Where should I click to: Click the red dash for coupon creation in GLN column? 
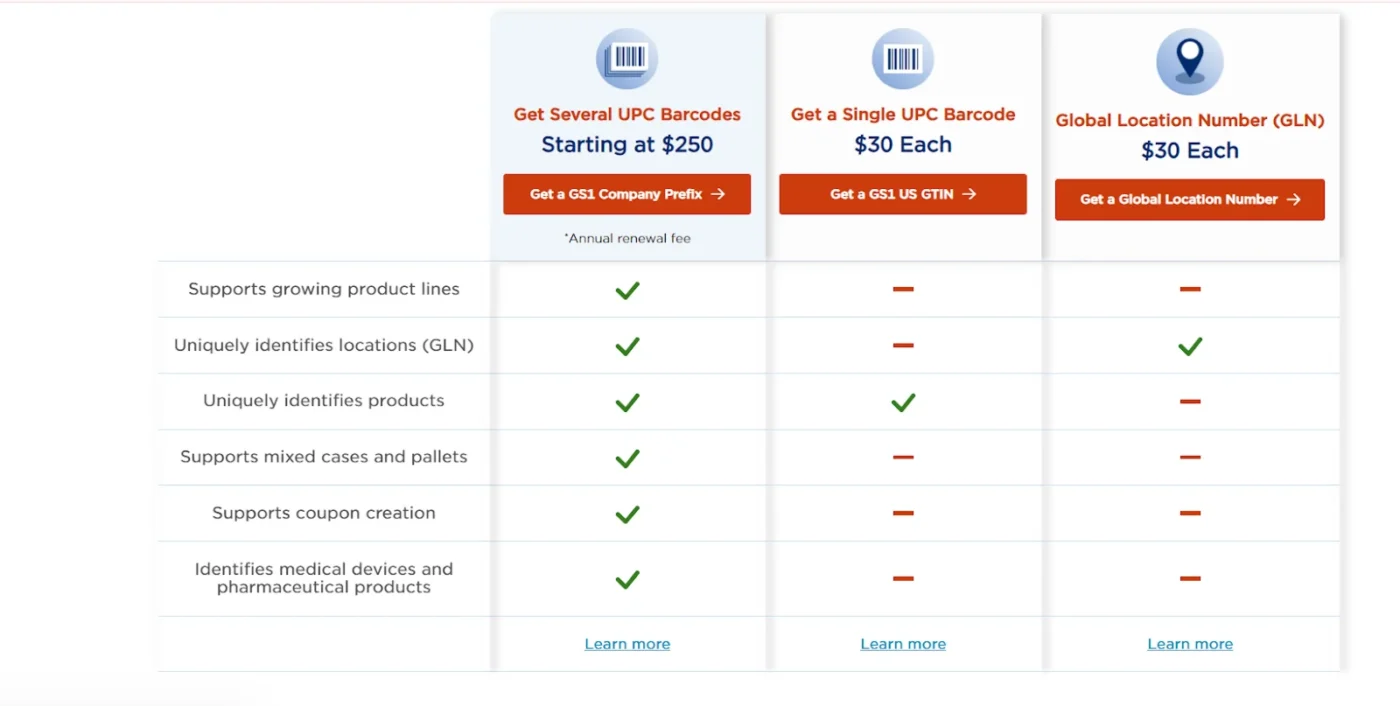pos(1190,514)
